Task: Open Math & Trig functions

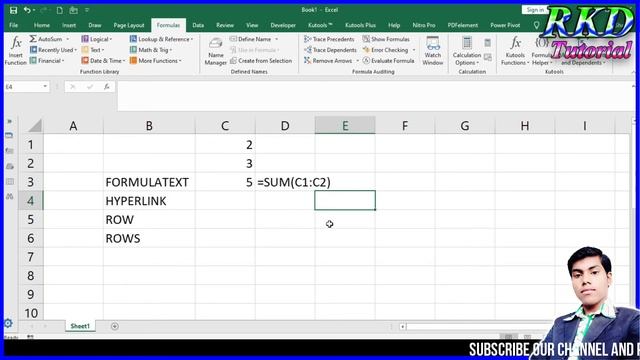Action: [151, 50]
